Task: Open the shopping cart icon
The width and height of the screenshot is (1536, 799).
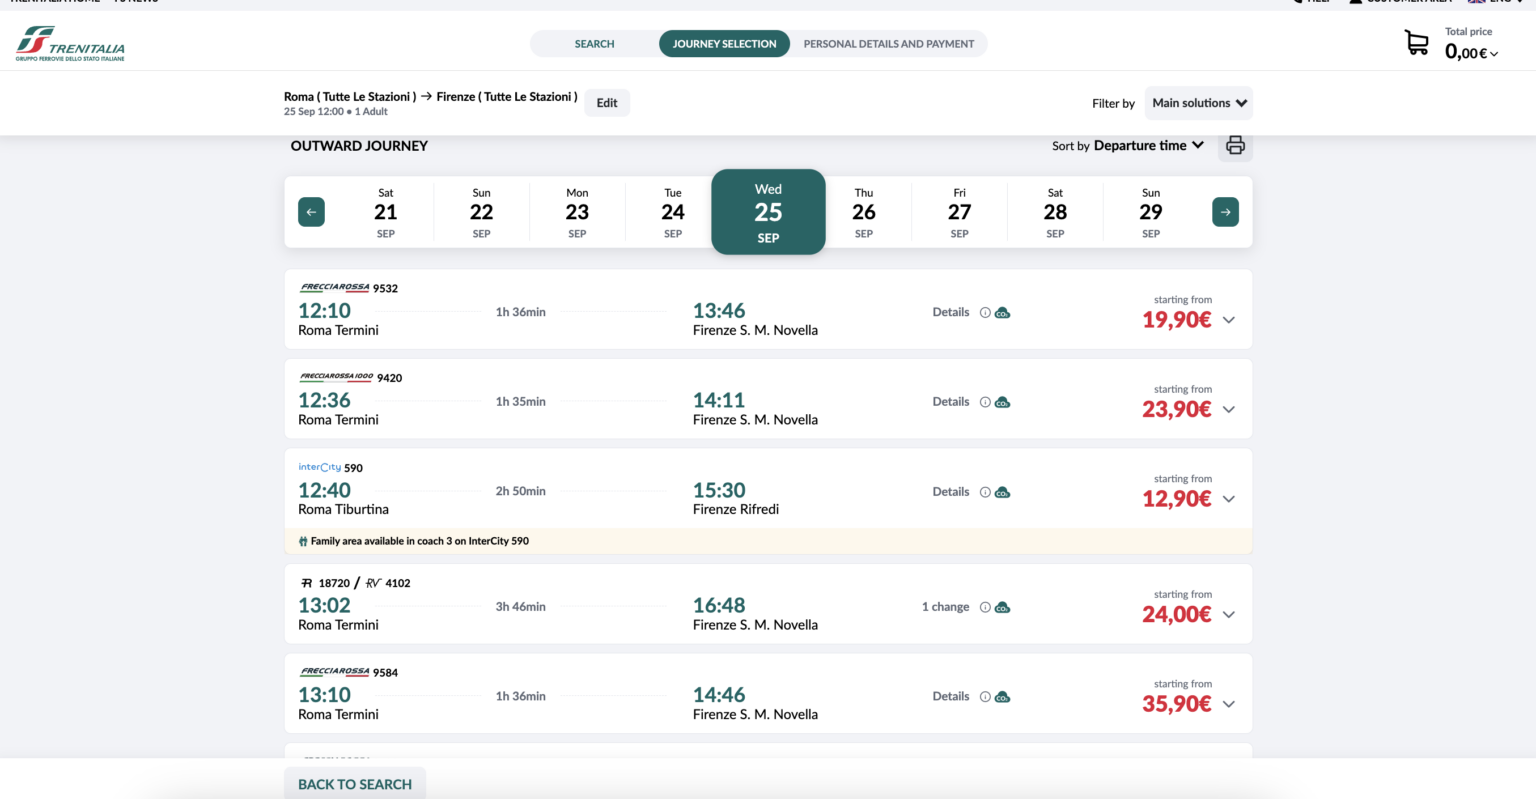Action: tap(1416, 42)
